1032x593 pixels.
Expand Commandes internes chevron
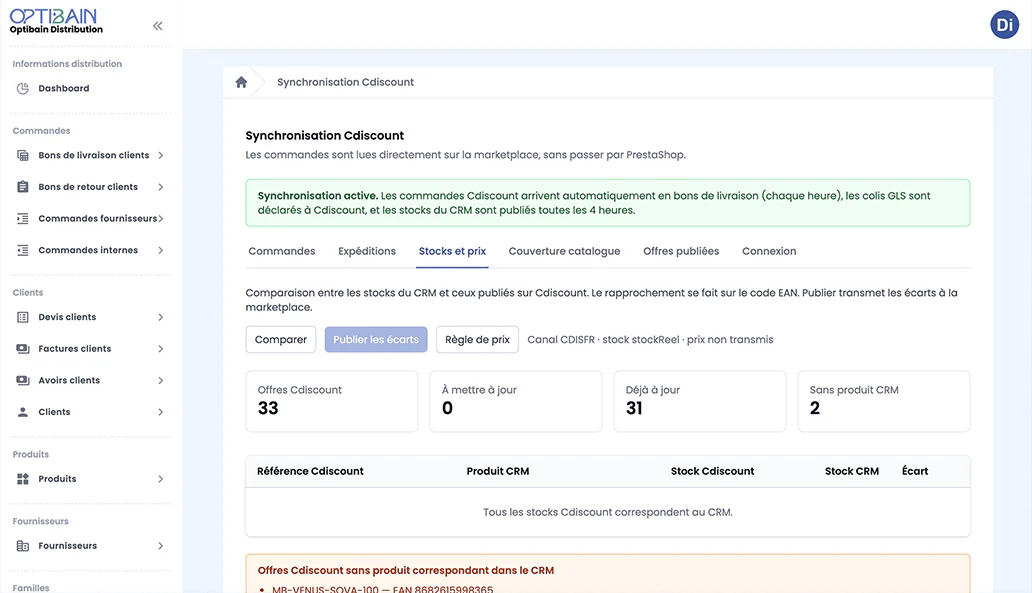tap(161, 250)
